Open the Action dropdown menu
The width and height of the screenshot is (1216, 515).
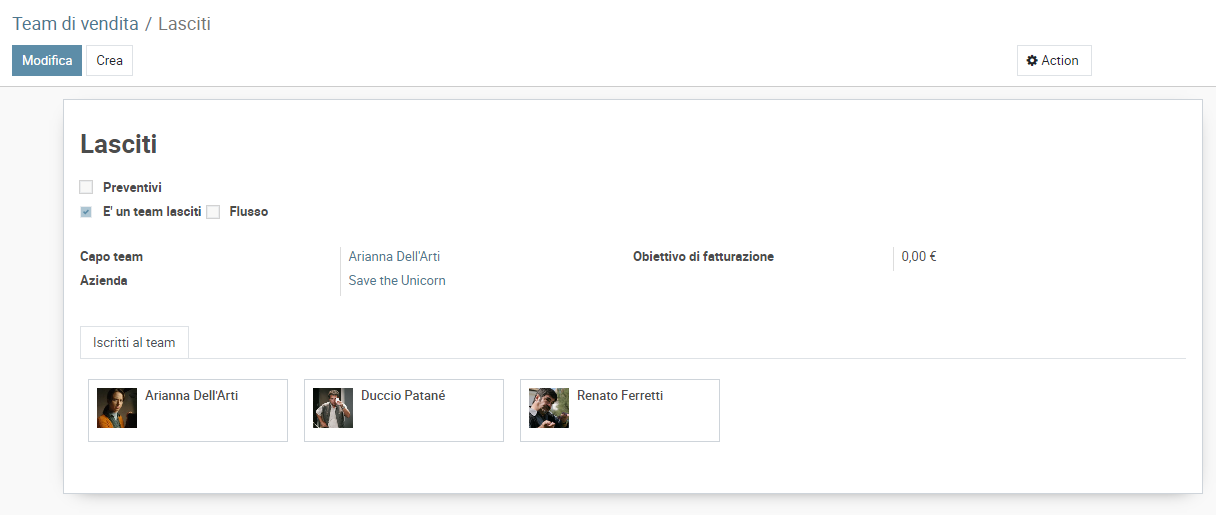[x=1053, y=61]
